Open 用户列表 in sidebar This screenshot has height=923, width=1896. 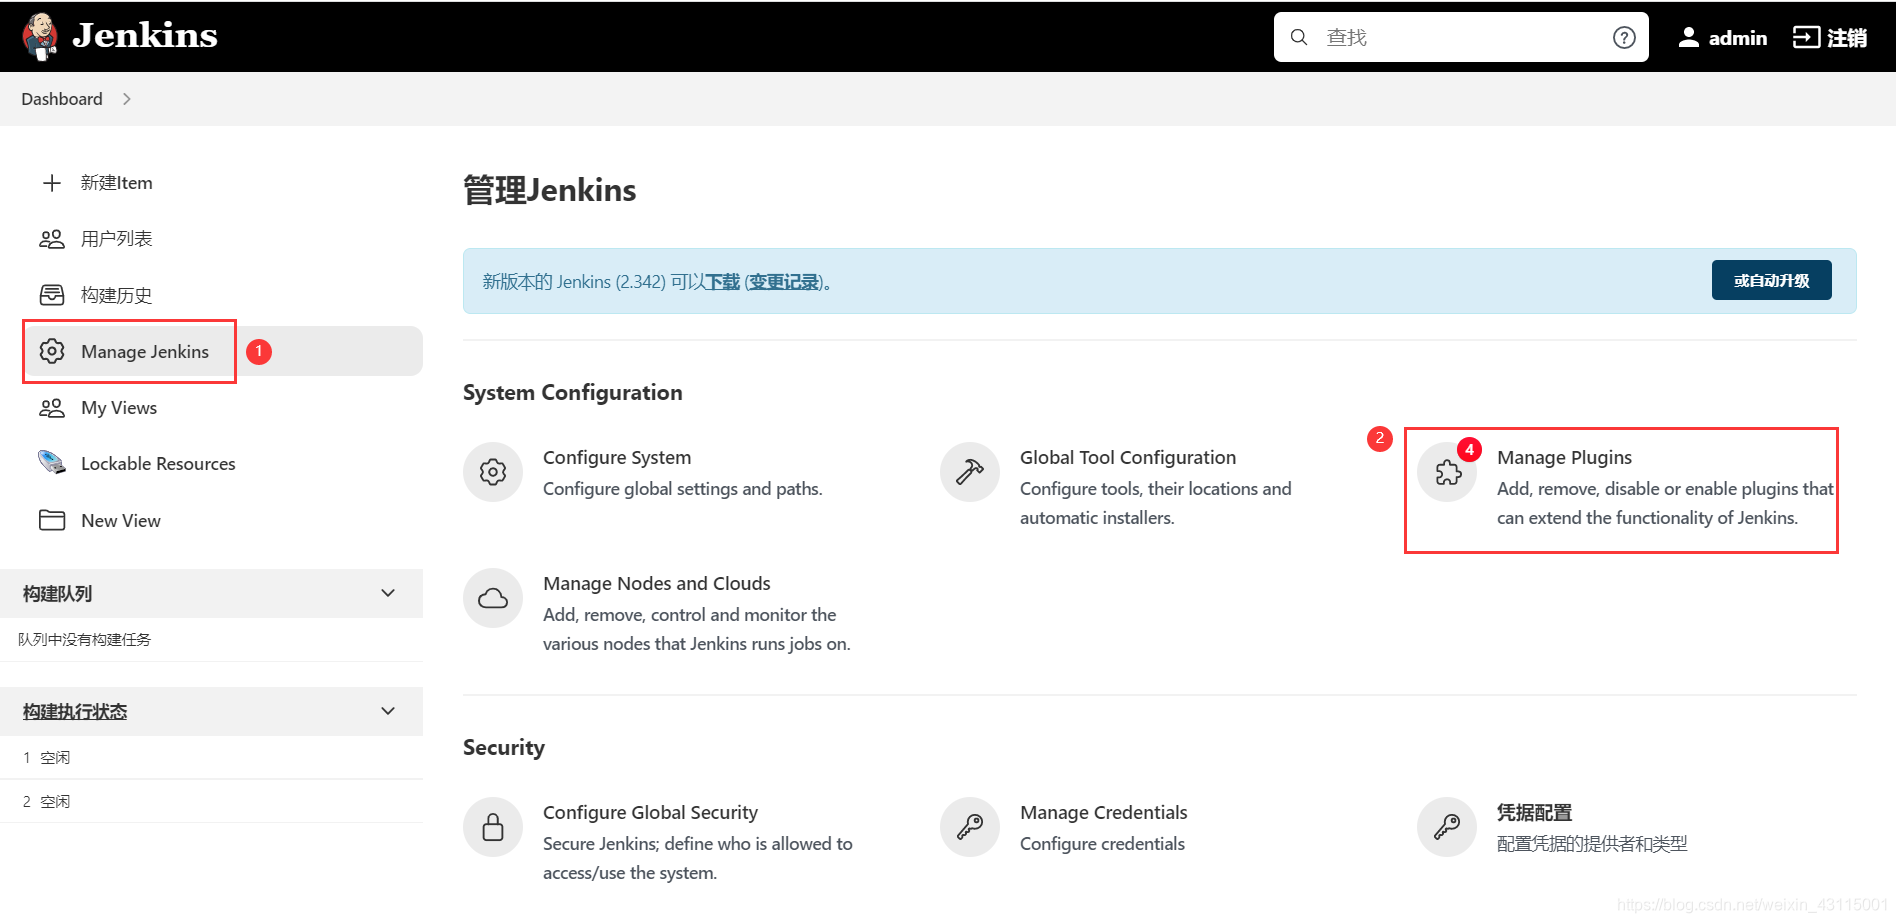(x=117, y=239)
